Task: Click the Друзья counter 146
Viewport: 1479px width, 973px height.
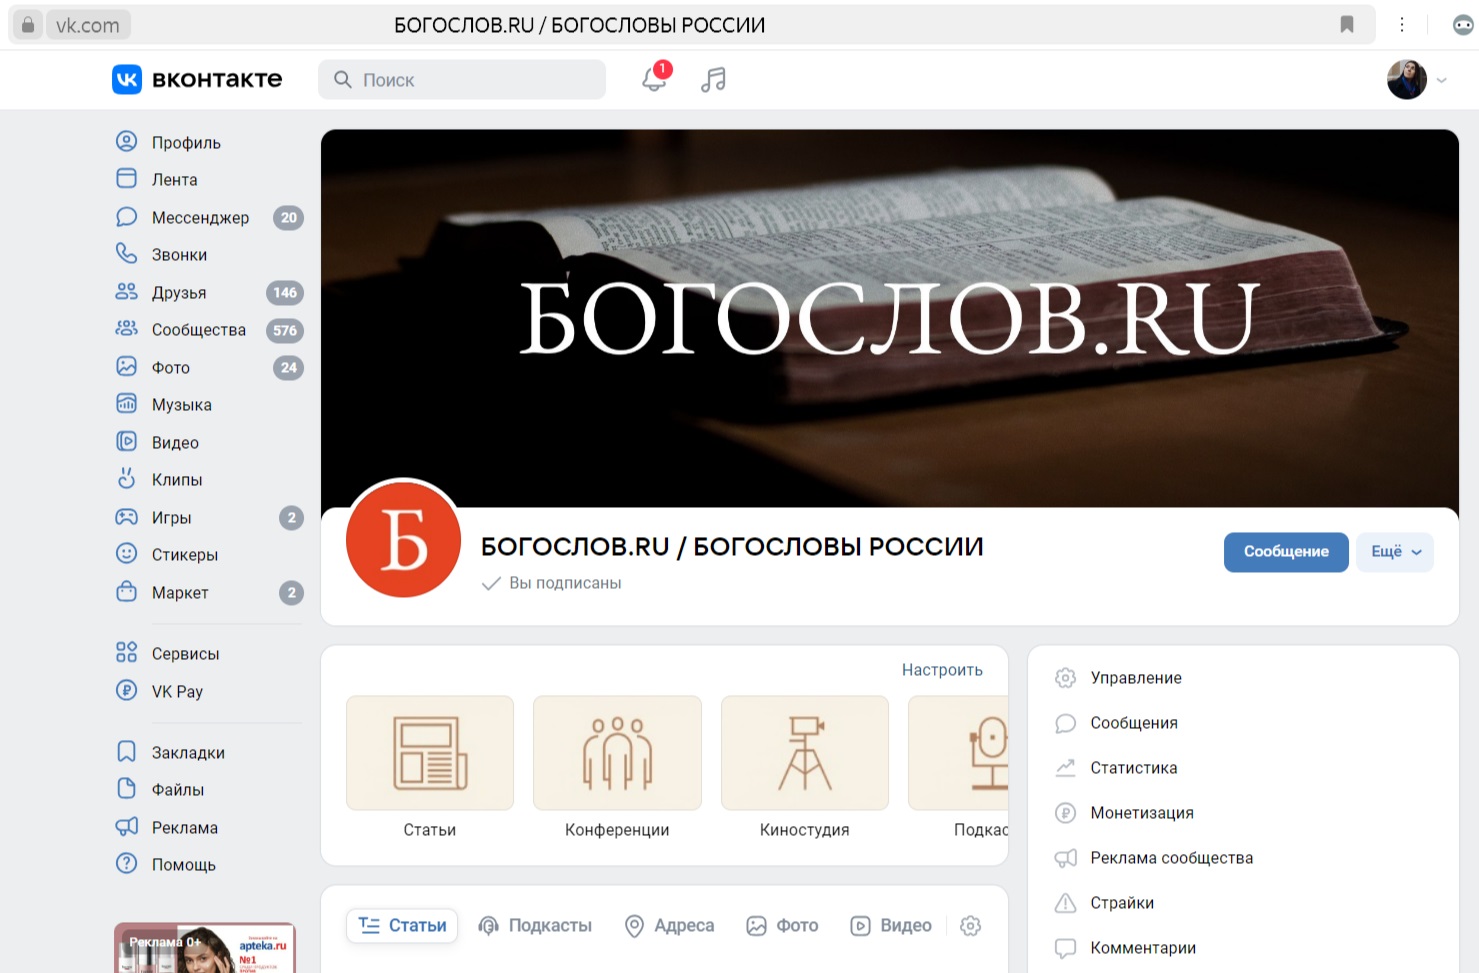Action: pos(285,292)
